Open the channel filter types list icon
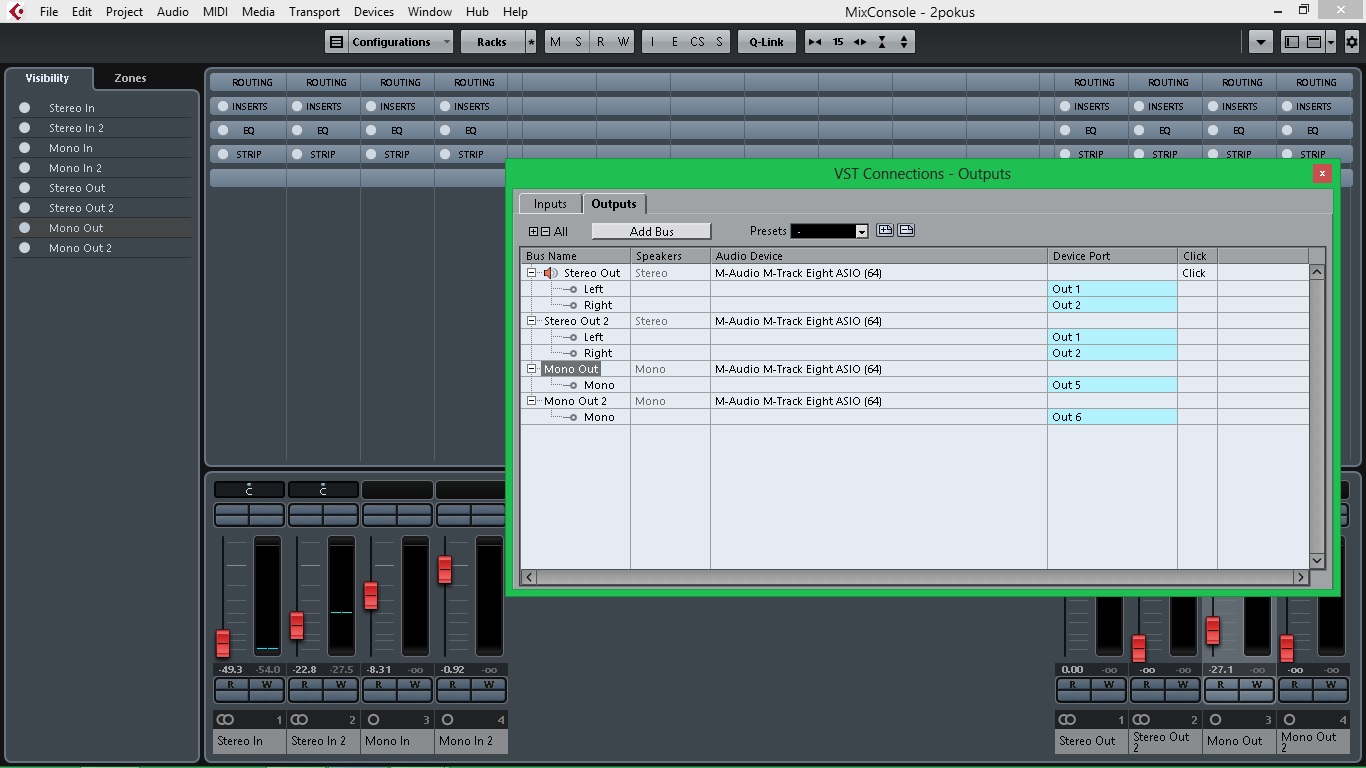This screenshot has width=1366, height=768. click(1260, 42)
